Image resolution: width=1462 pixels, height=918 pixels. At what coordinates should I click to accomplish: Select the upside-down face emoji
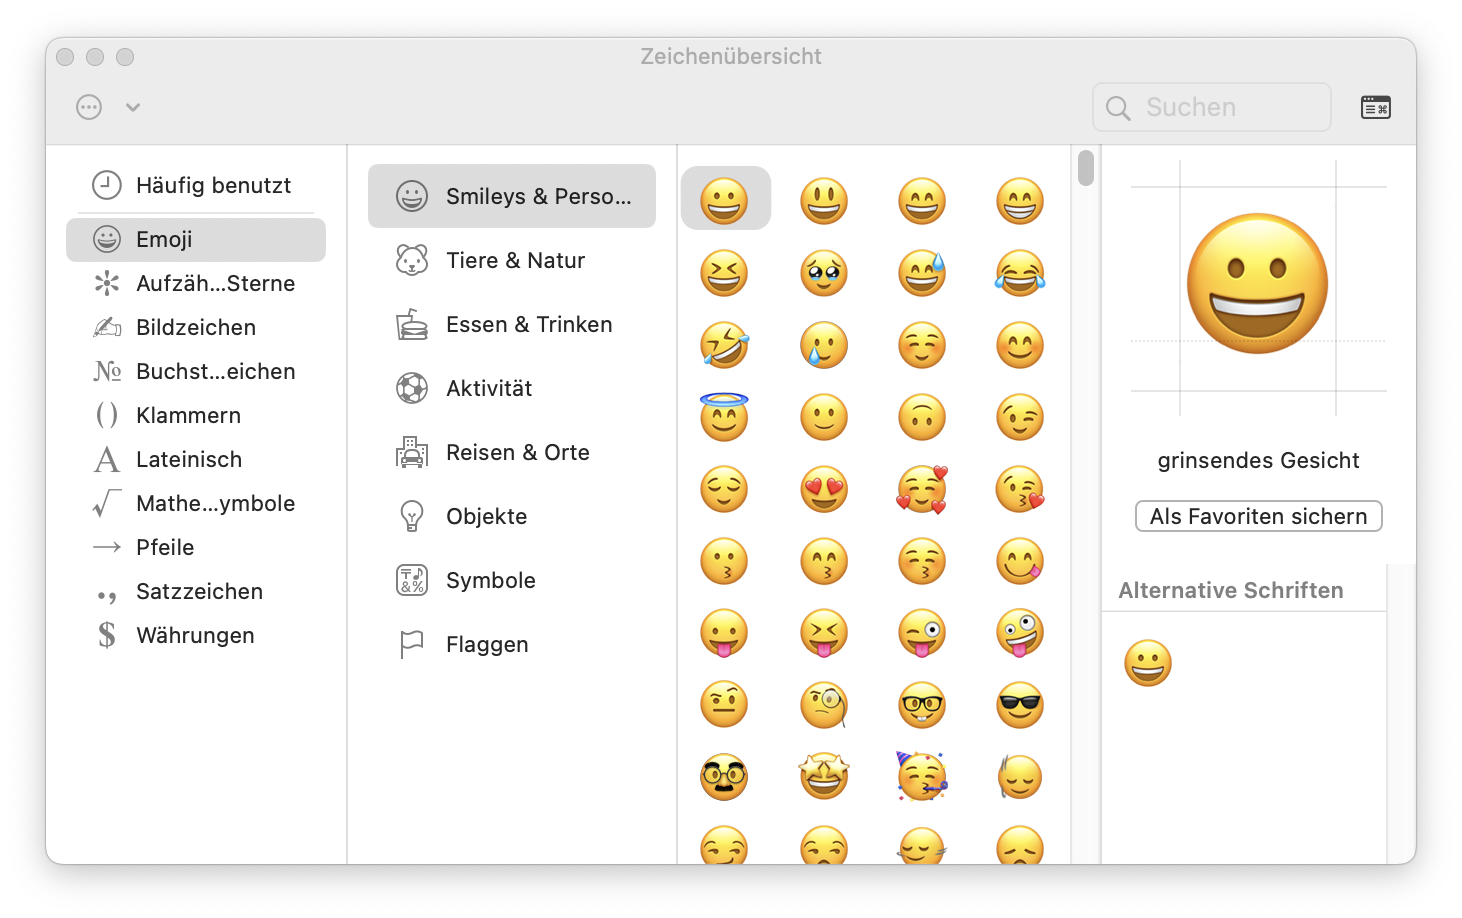click(922, 417)
